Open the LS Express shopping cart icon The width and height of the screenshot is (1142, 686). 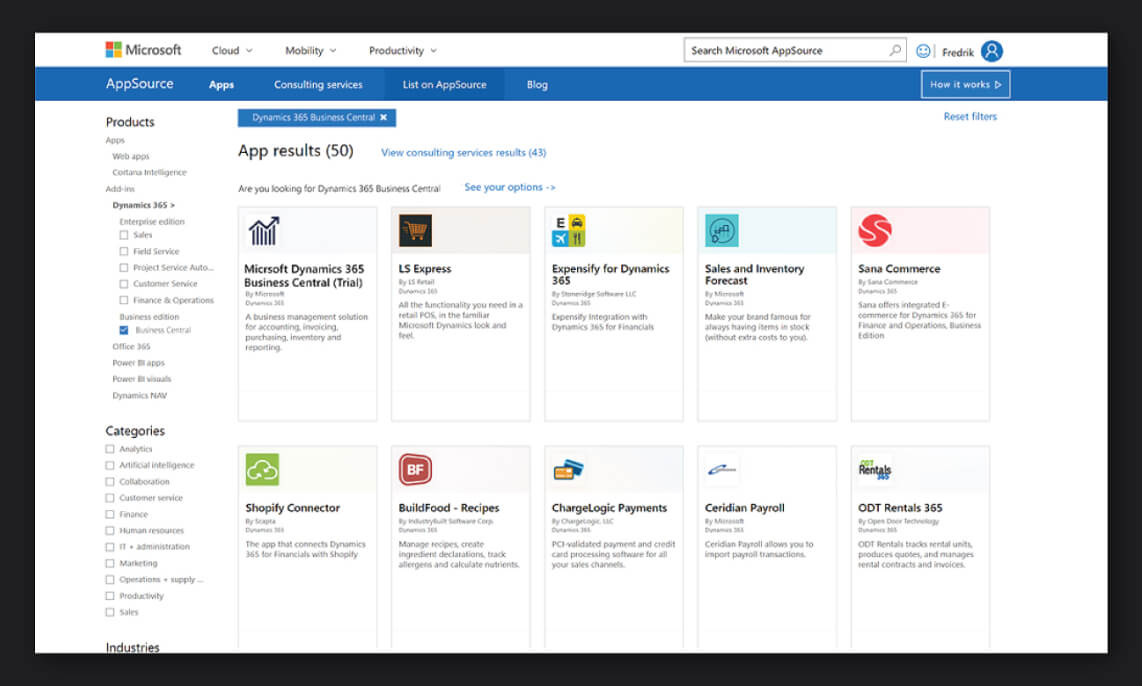415,231
